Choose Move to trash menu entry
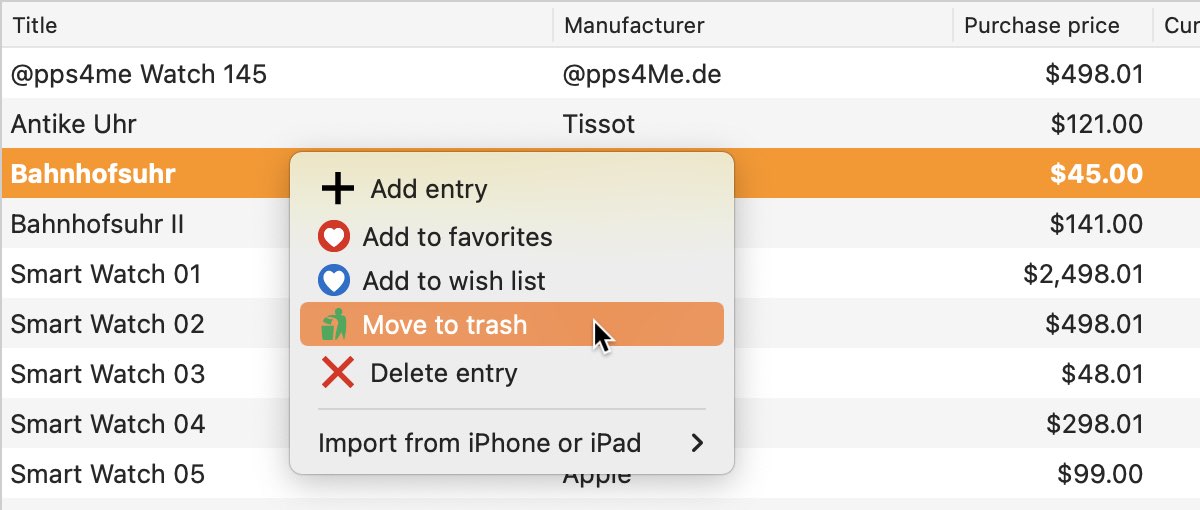 [511, 325]
